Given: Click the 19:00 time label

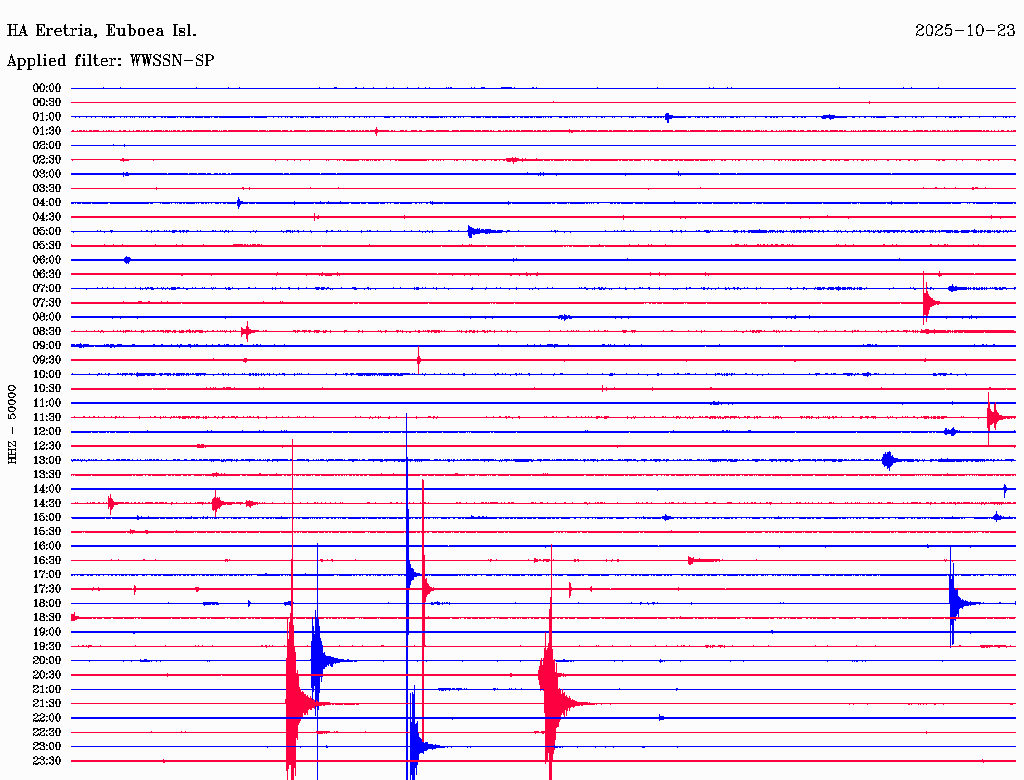Looking at the screenshot, I should pos(47,632).
